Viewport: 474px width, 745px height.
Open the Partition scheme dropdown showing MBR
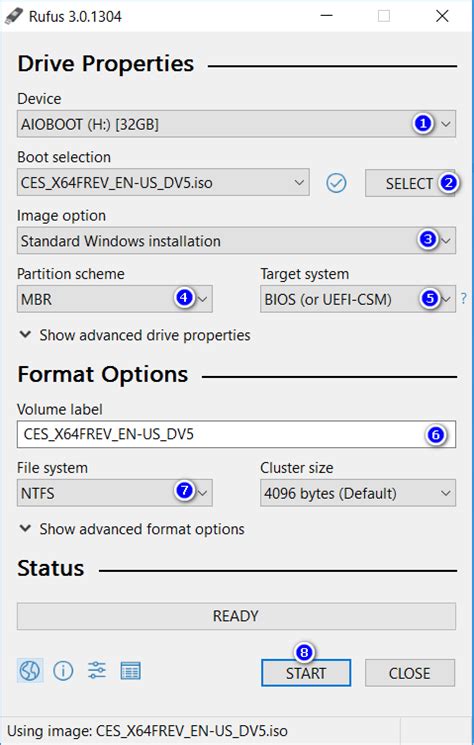[x=114, y=299]
